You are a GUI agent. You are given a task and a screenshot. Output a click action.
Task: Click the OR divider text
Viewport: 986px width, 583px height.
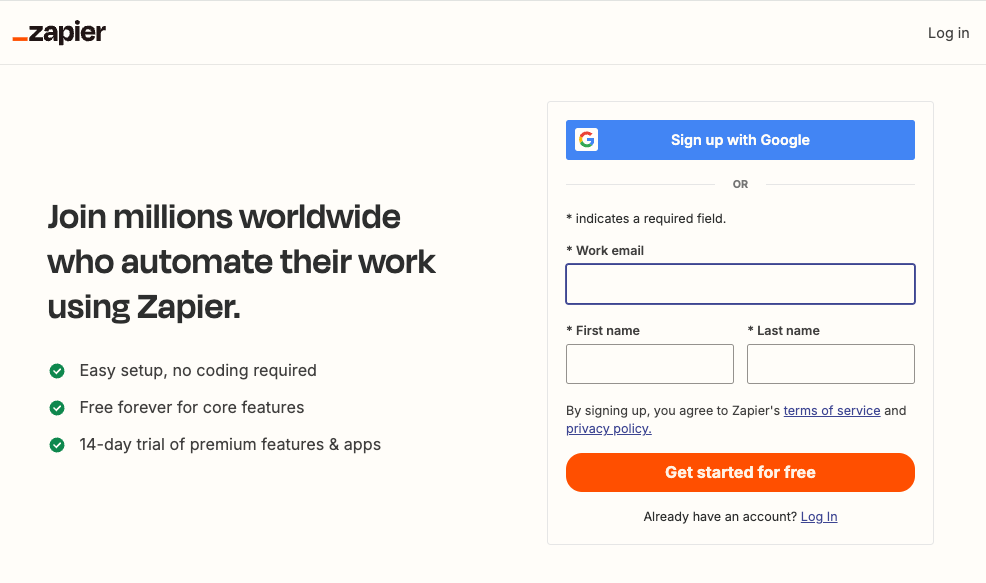740,185
